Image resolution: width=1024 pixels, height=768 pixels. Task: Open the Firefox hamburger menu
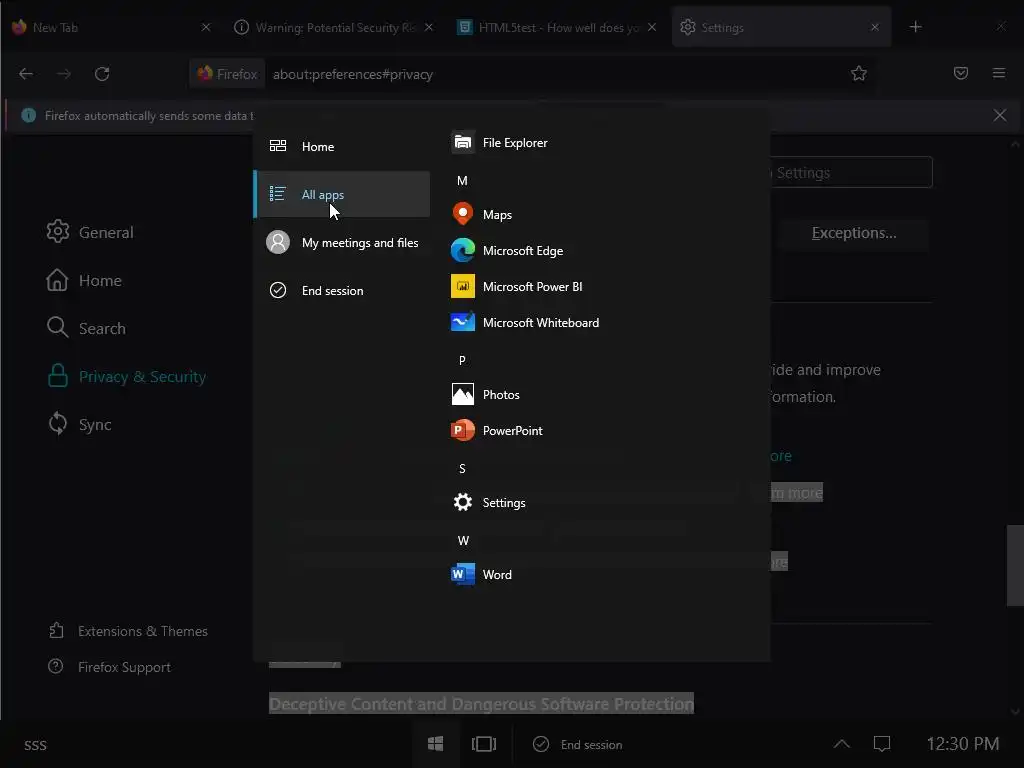(x=999, y=73)
